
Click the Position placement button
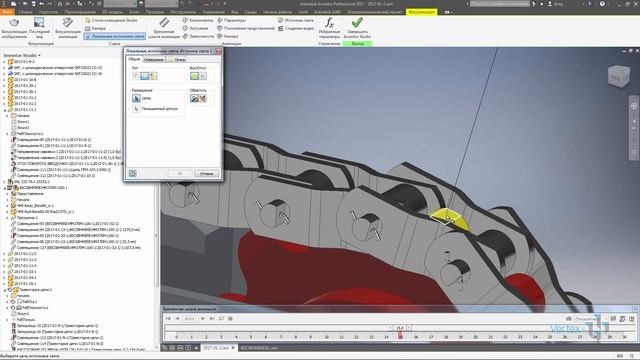point(136,109)
